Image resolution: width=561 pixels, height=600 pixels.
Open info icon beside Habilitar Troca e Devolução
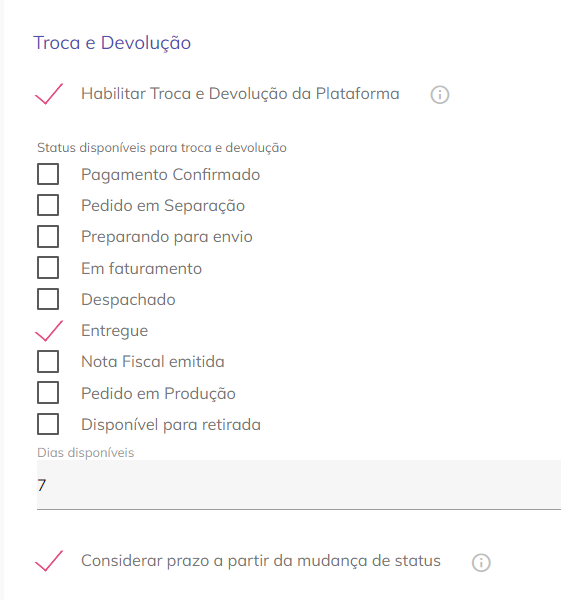click(439, 95)
